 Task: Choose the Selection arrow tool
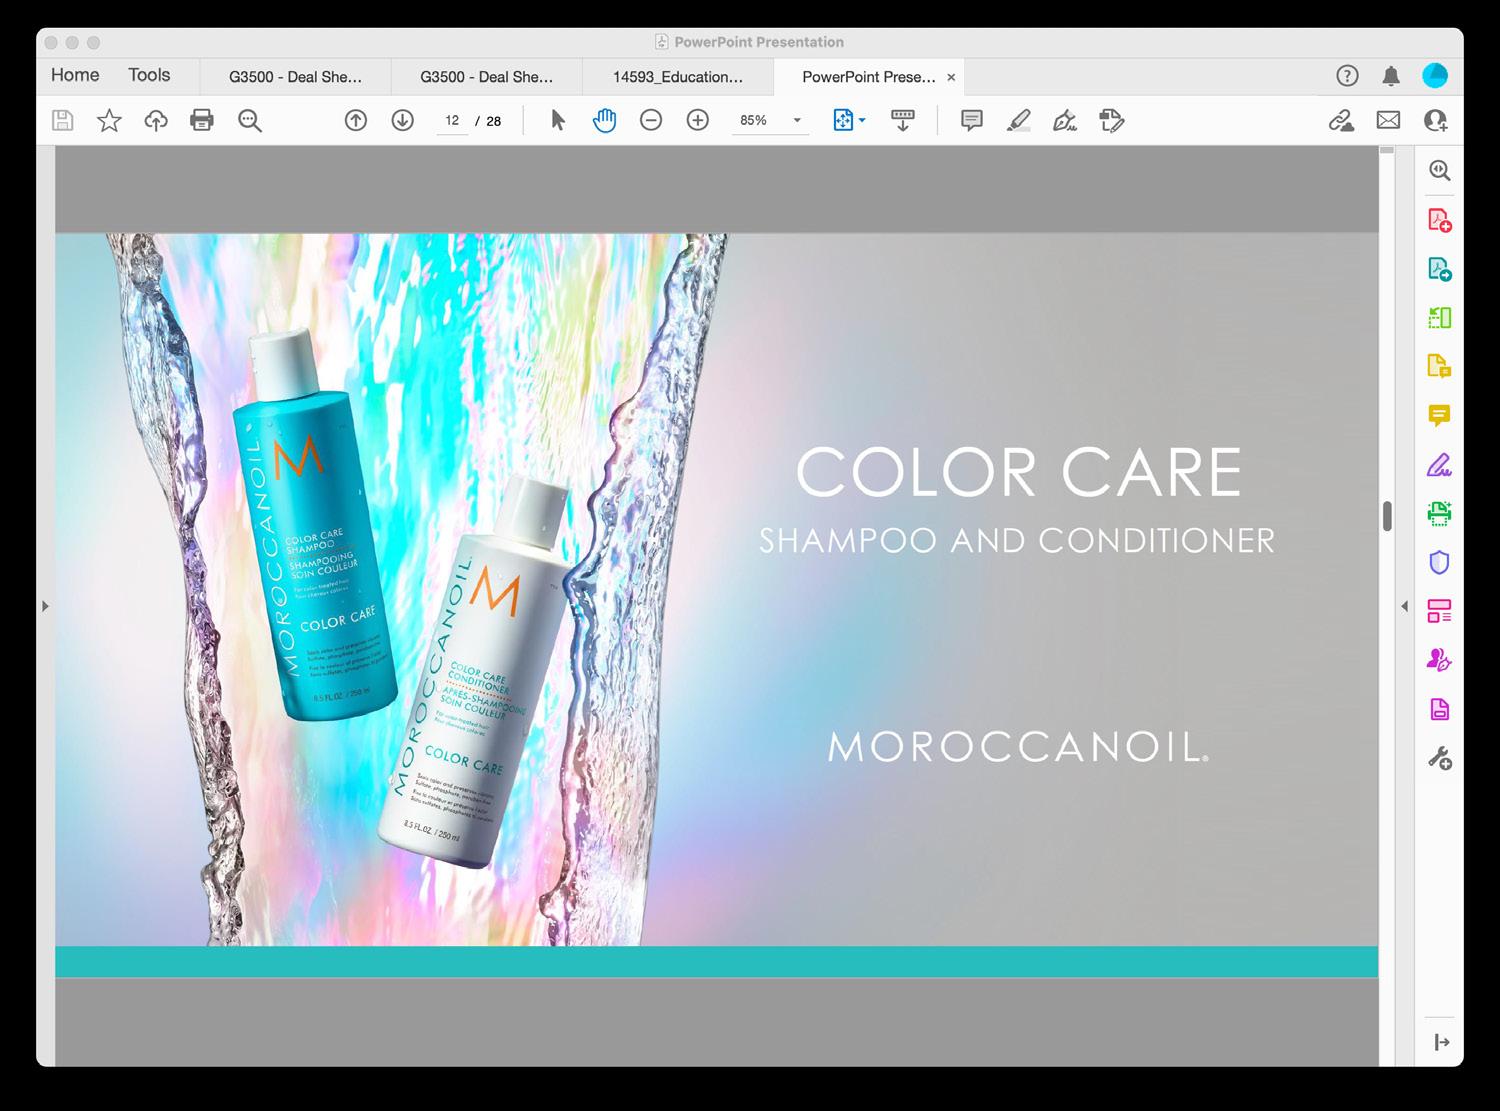click(558, 121)
